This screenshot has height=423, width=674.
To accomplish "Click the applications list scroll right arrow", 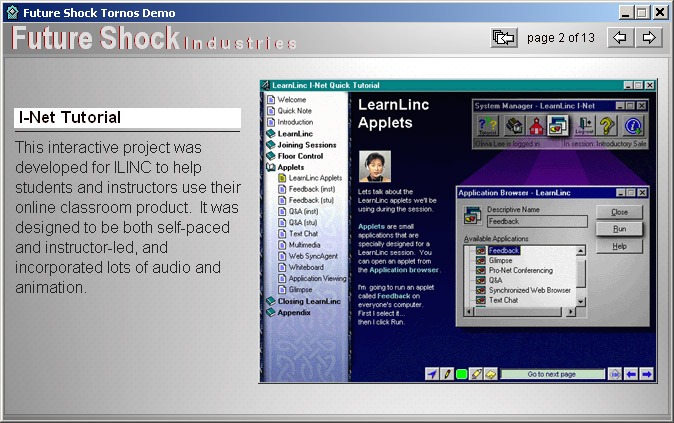I will click(x=571, y=312).
